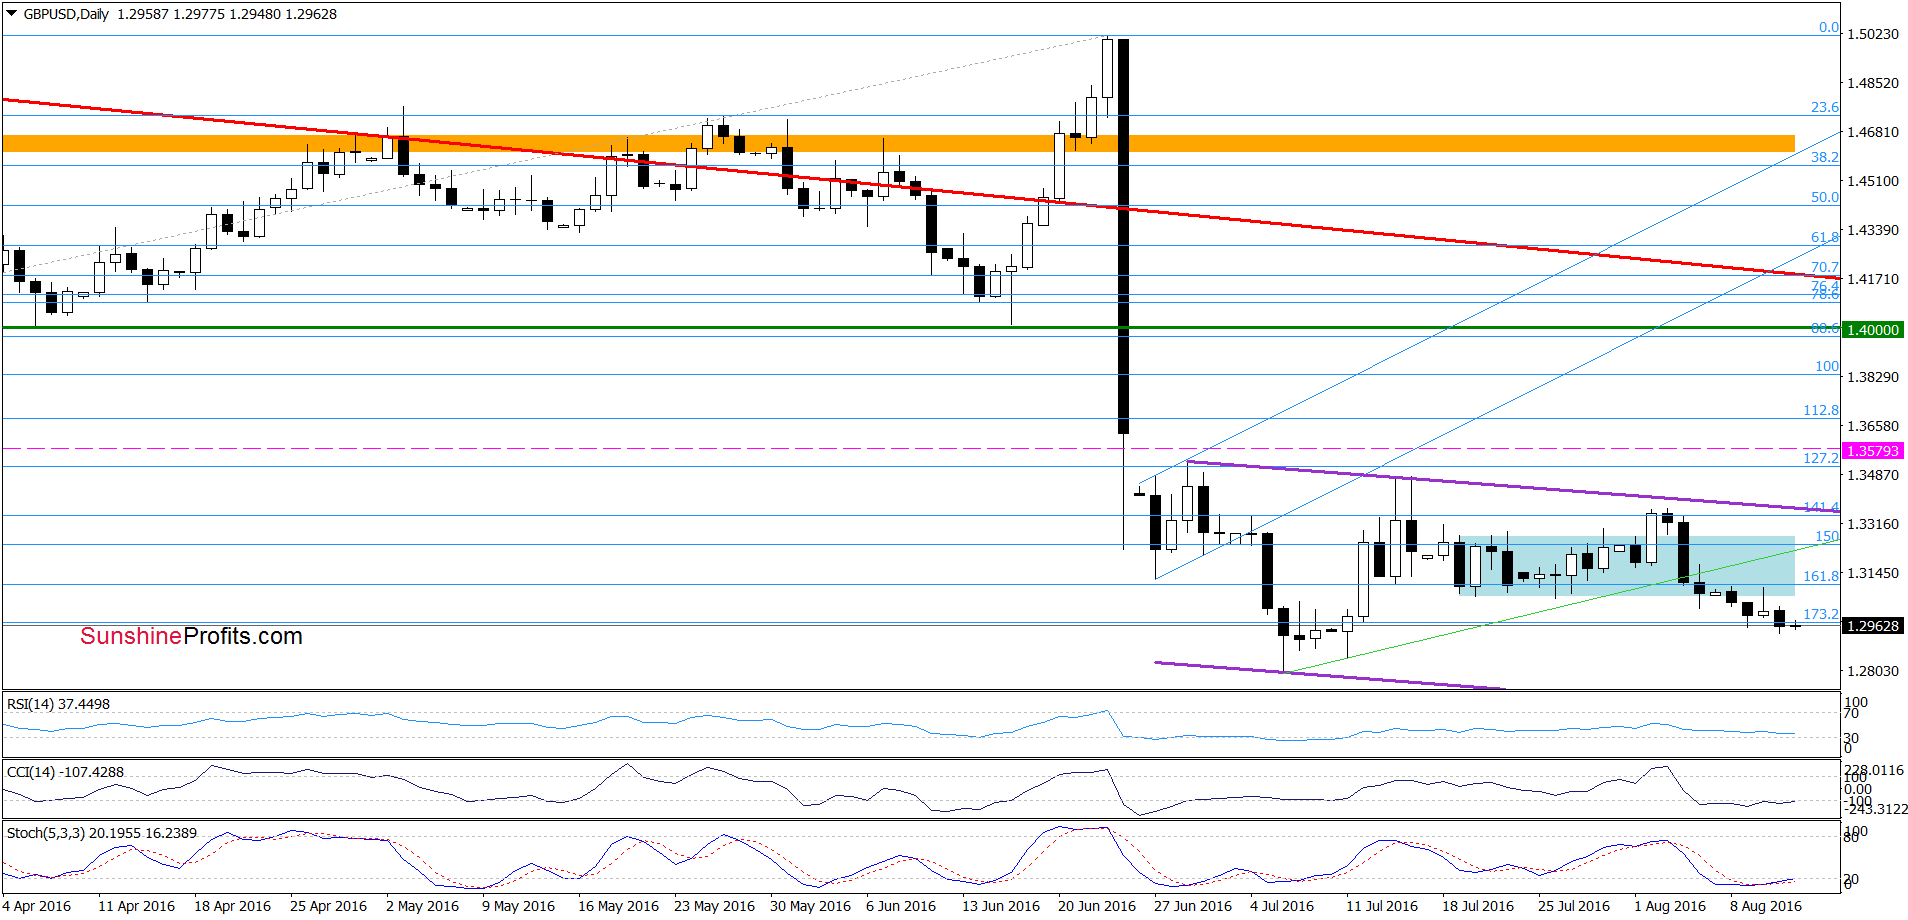Click the 1.38290 price axis value
The image size is (1908, 920).
[x=1872, y=377]
